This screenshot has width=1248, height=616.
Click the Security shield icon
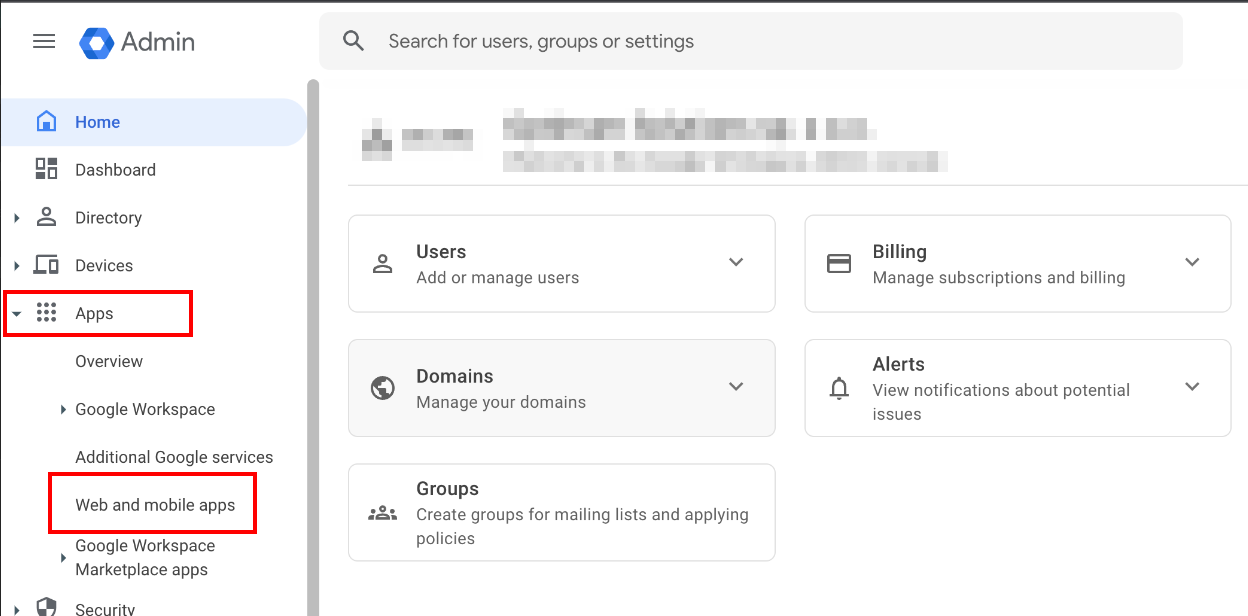pyautogui.click(x=46, y=607)
